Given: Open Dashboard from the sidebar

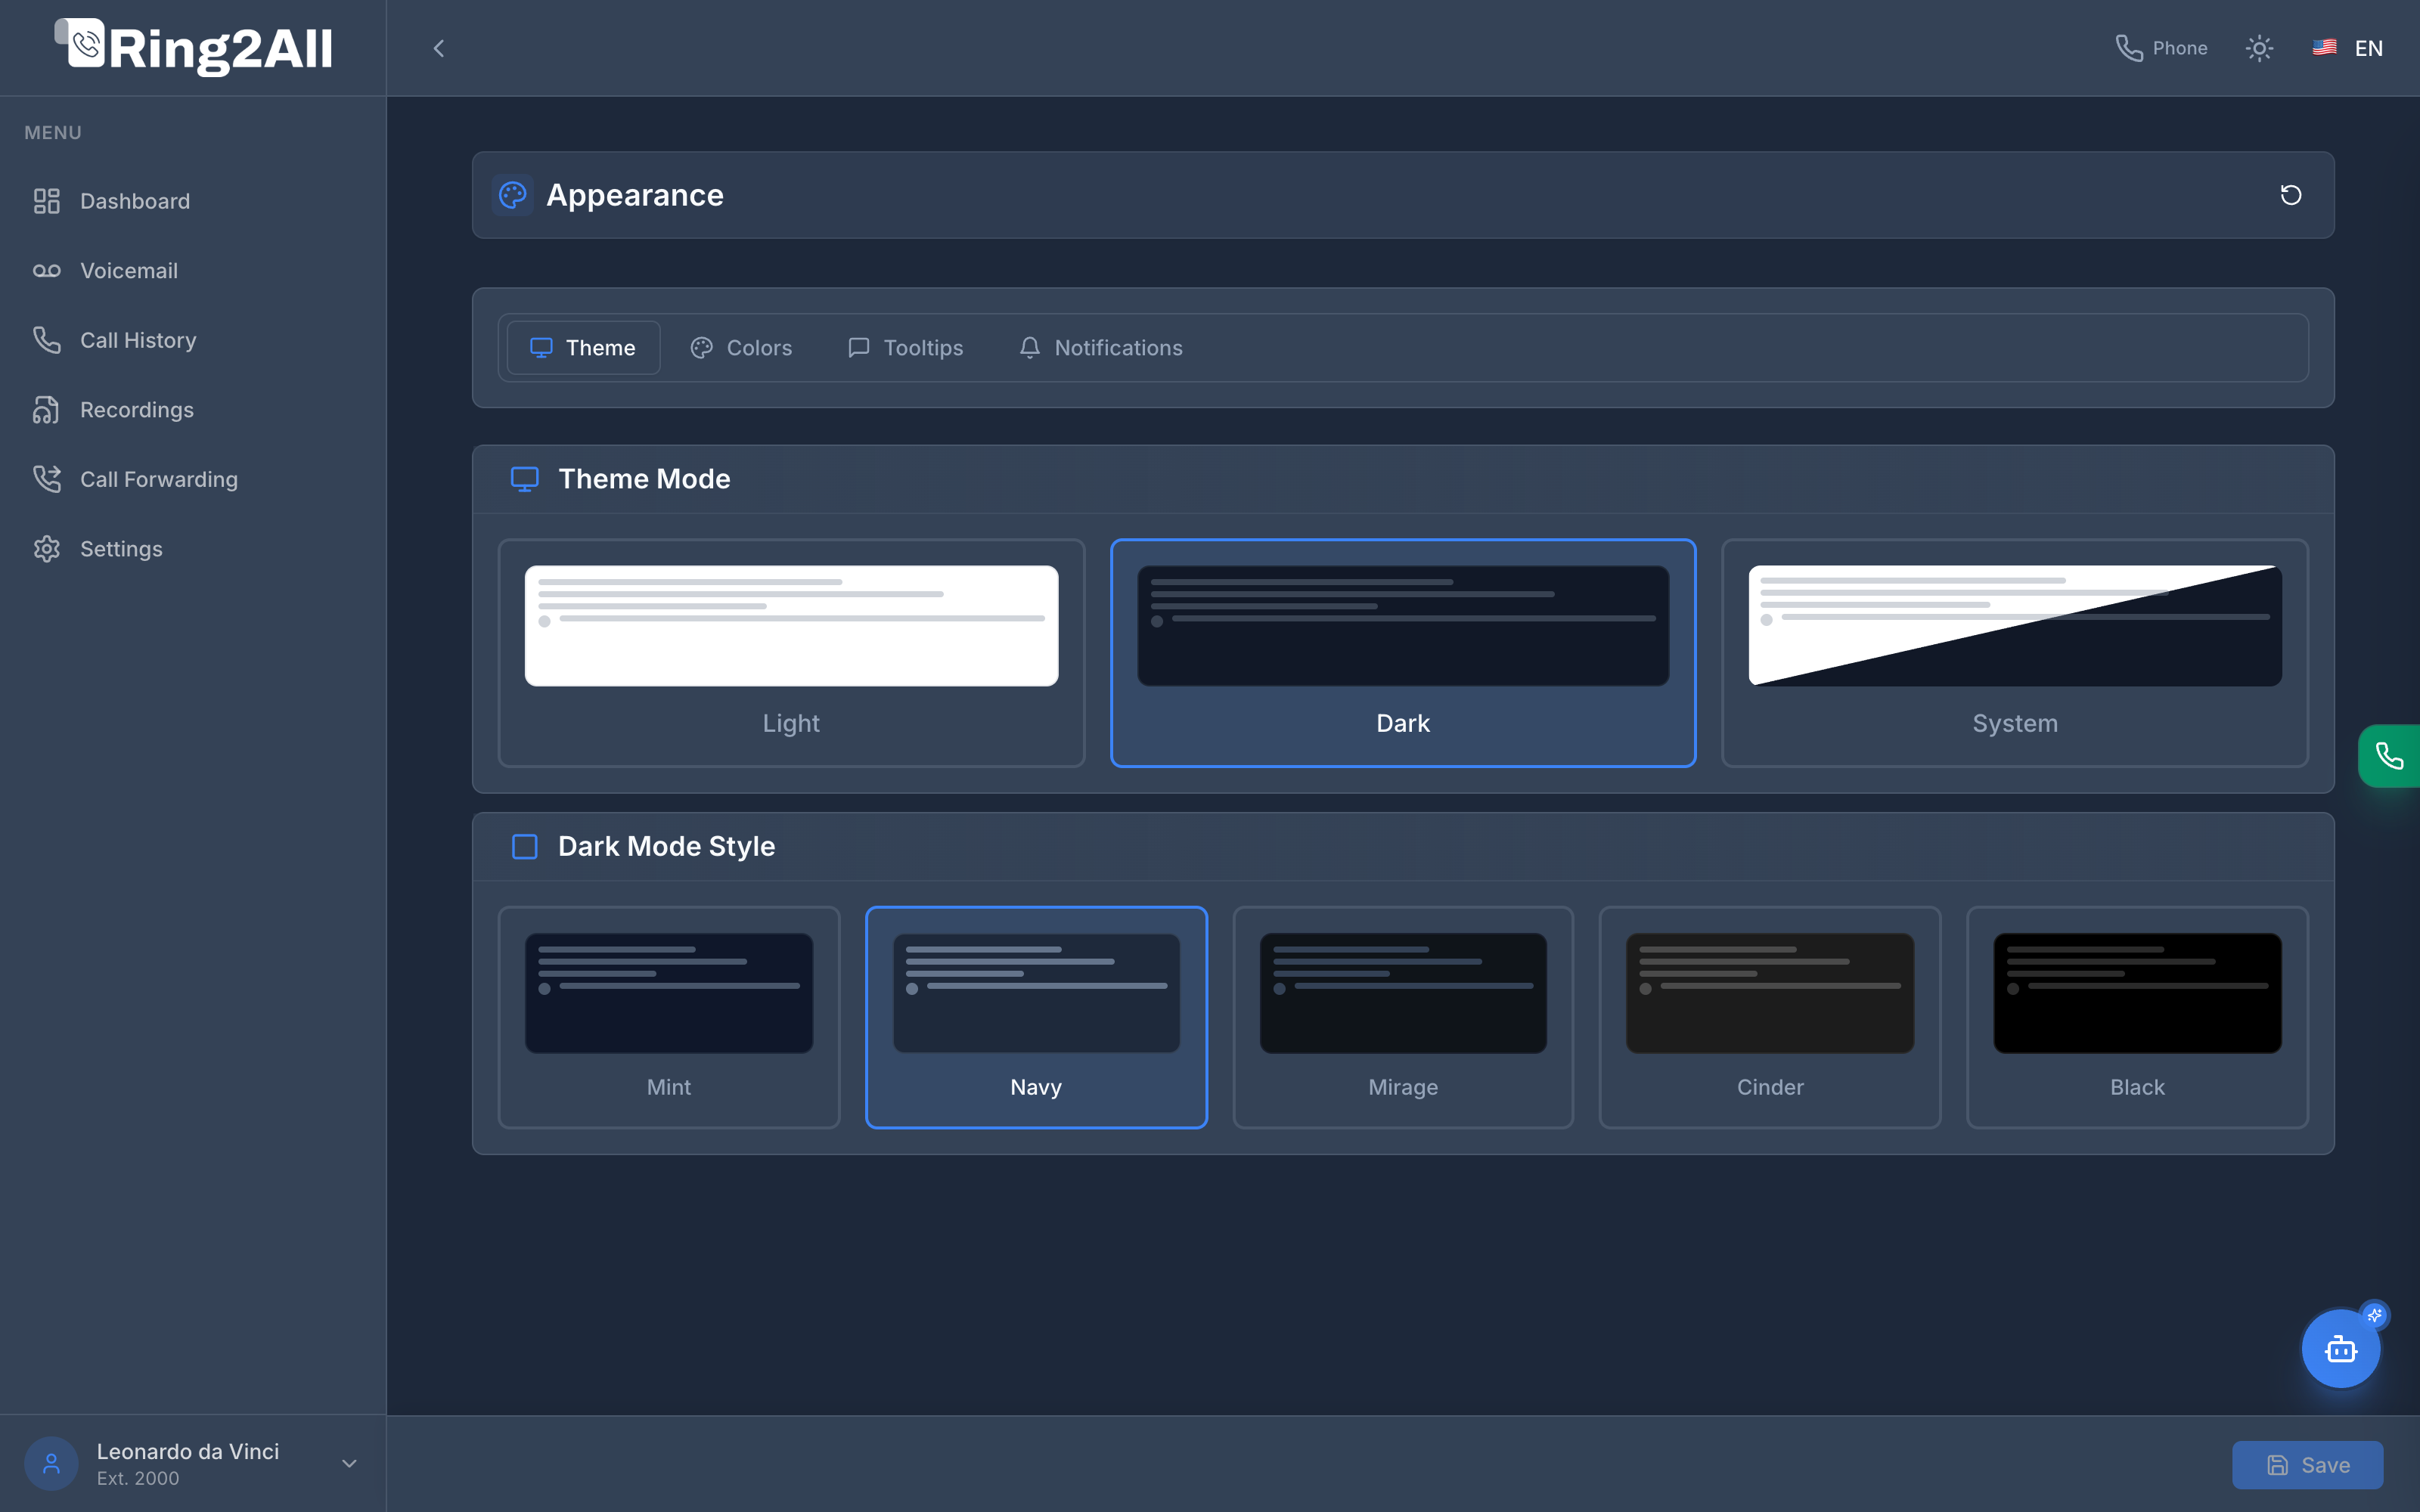Looking at the screenshot, I should pos(193,201).
